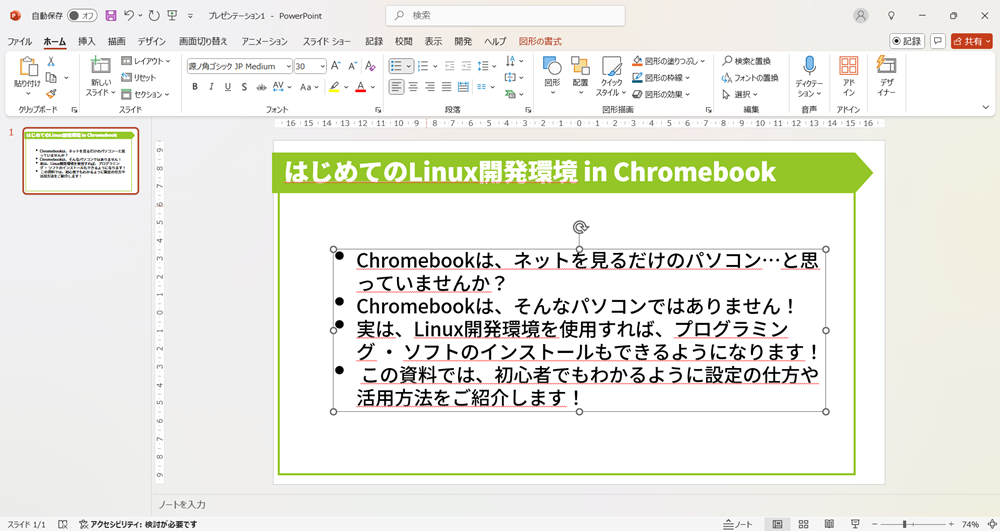Toggle text Shadow formatting
Screen dimensions: 1000x531
[x=244, y=87]
